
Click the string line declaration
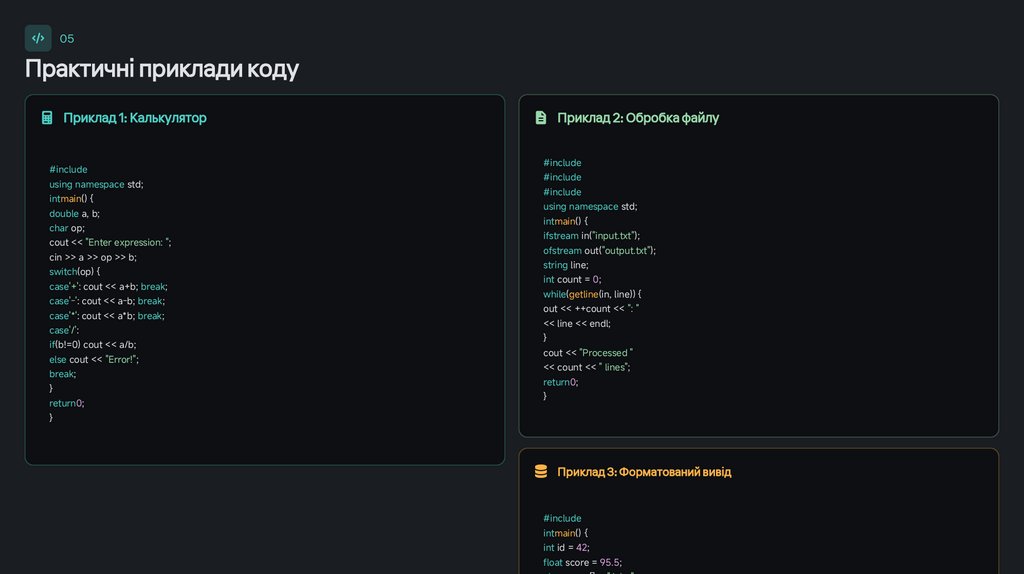(x=566, y=265)
